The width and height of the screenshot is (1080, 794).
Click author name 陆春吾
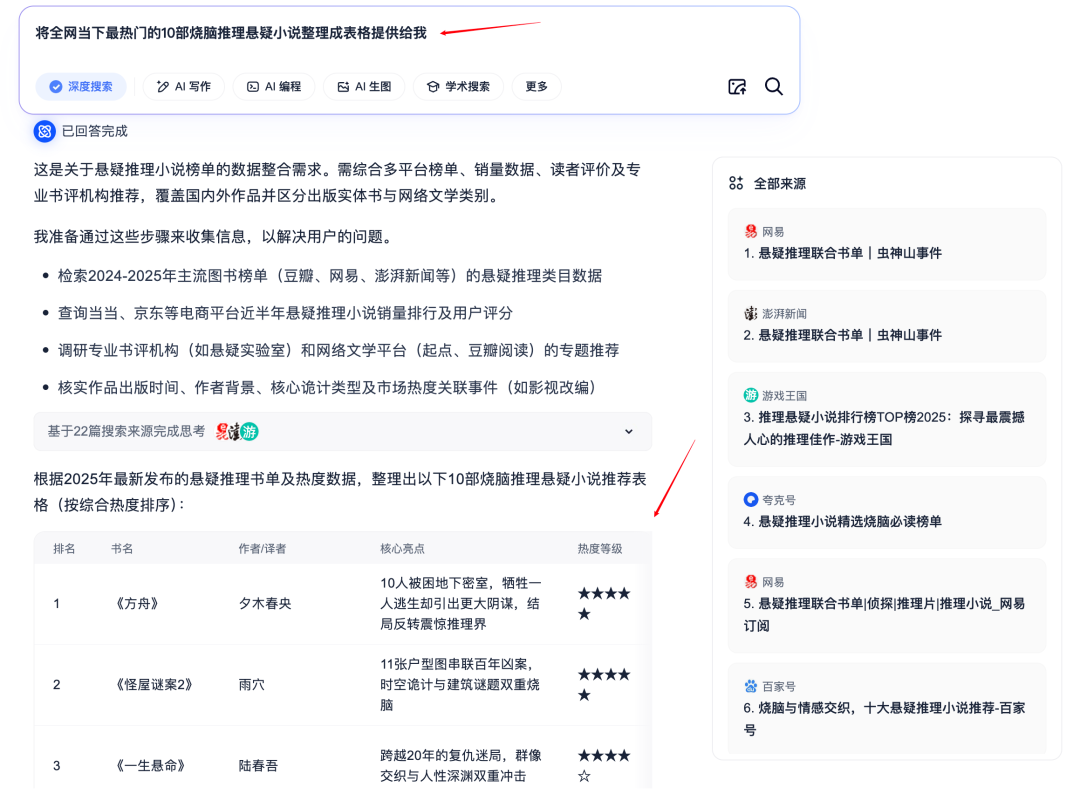point(258,766)
